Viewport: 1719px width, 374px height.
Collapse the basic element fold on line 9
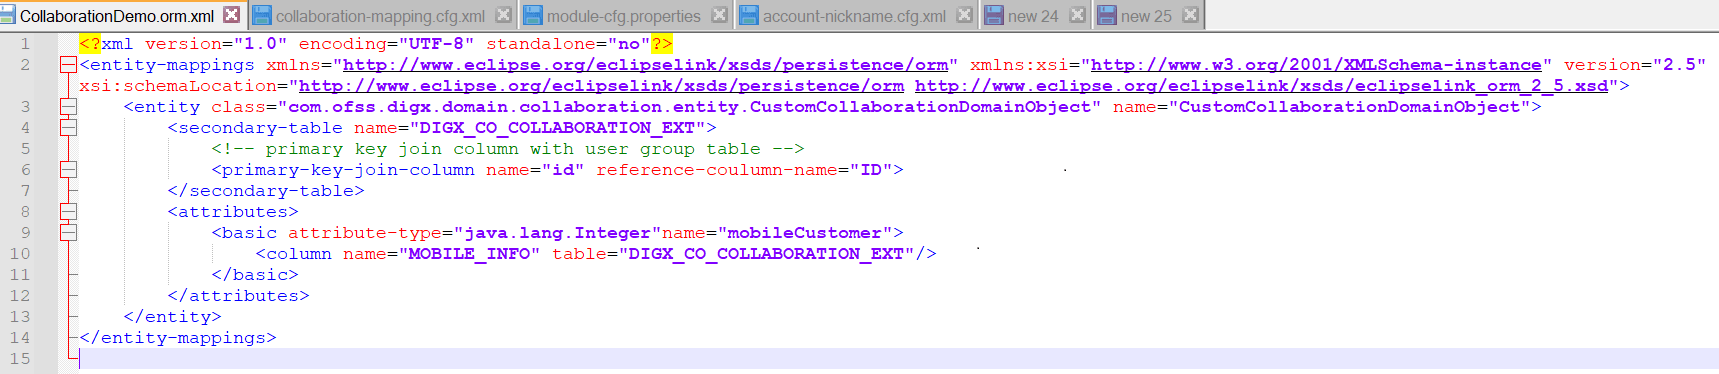[68, 233]
